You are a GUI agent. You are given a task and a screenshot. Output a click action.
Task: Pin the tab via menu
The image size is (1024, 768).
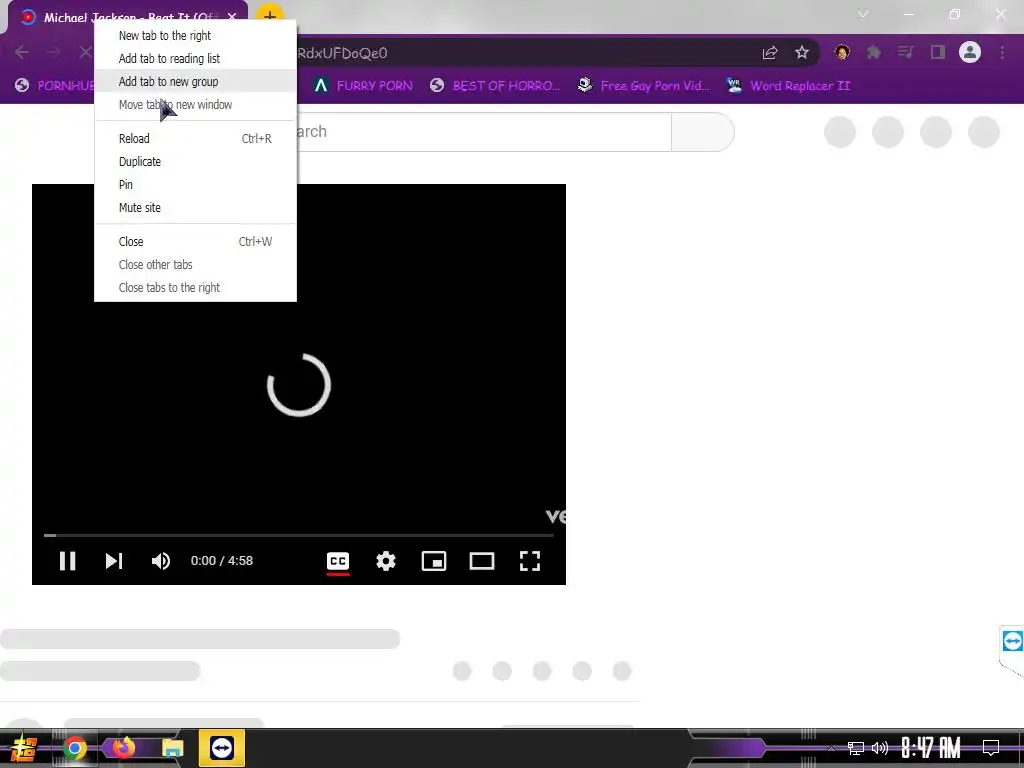tap(195, 184)
